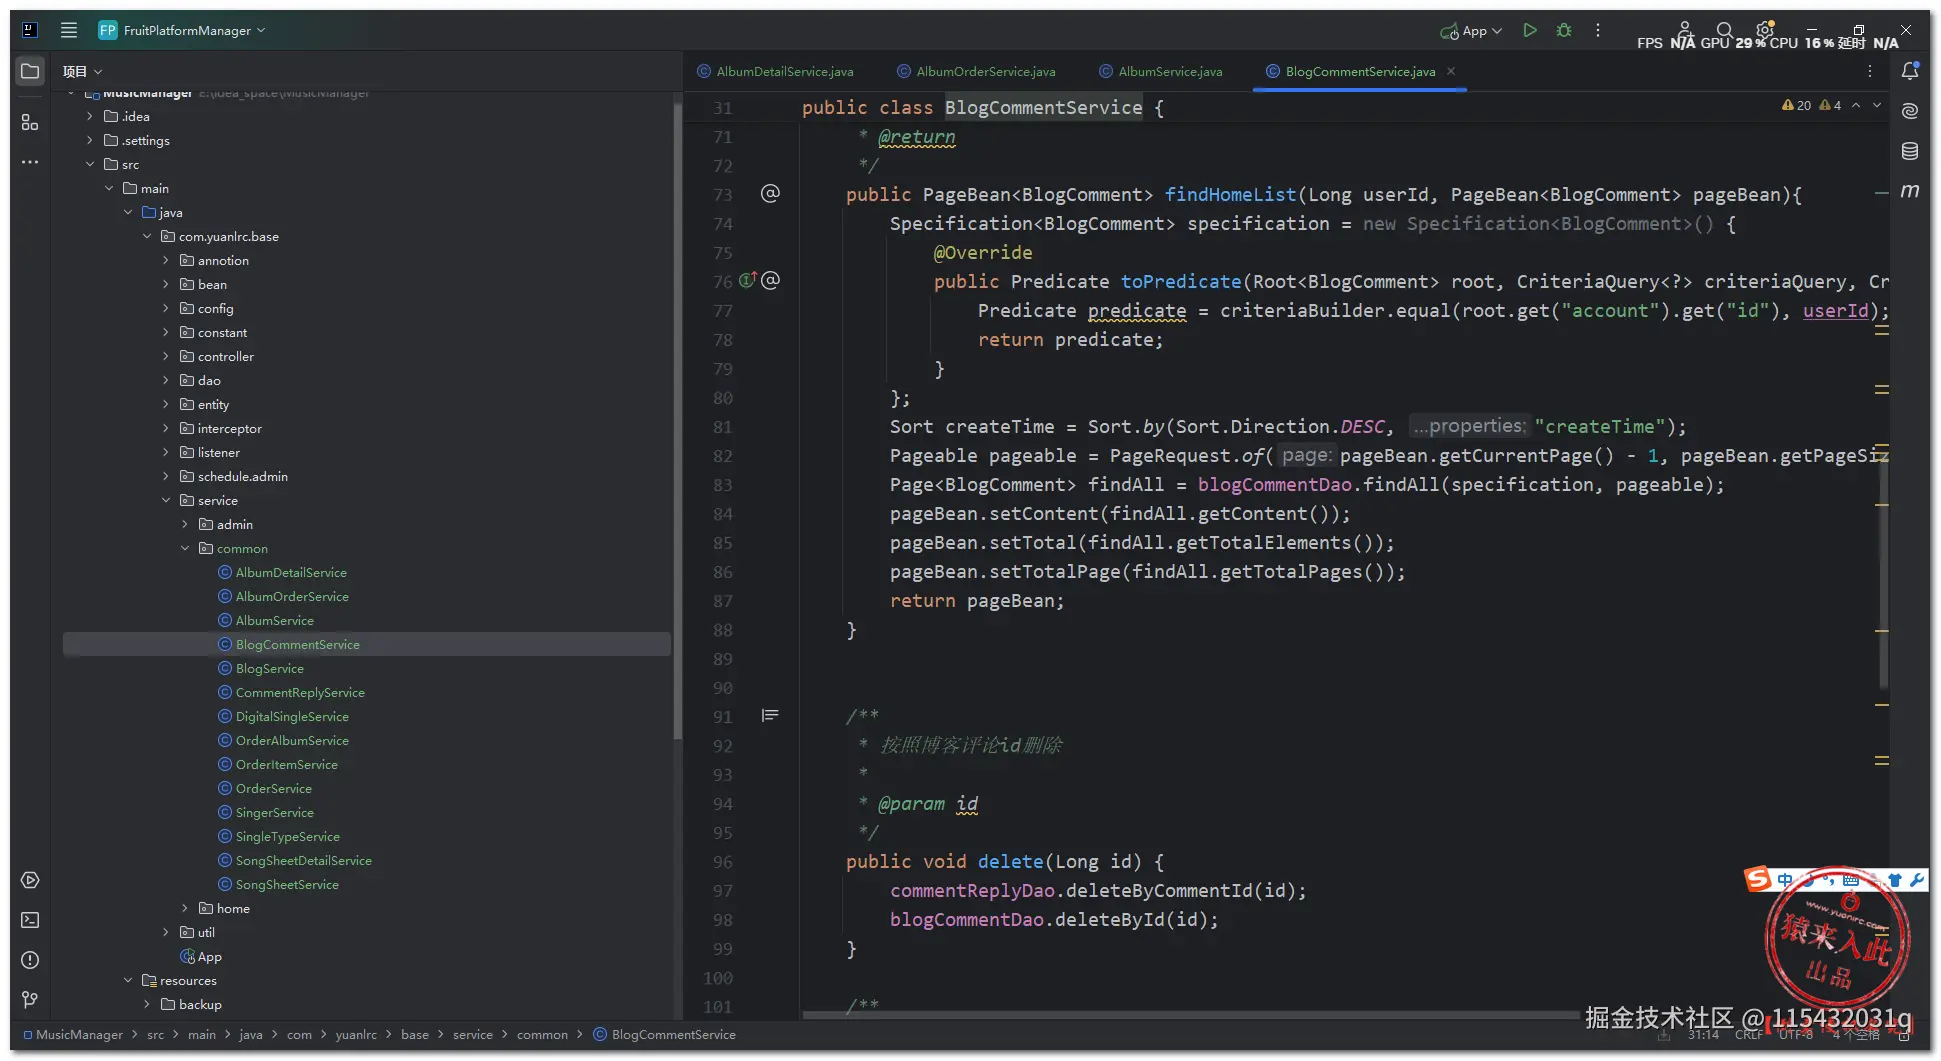Debug the App configuration
The image size is (1941, 1061).
(1564, 30)
